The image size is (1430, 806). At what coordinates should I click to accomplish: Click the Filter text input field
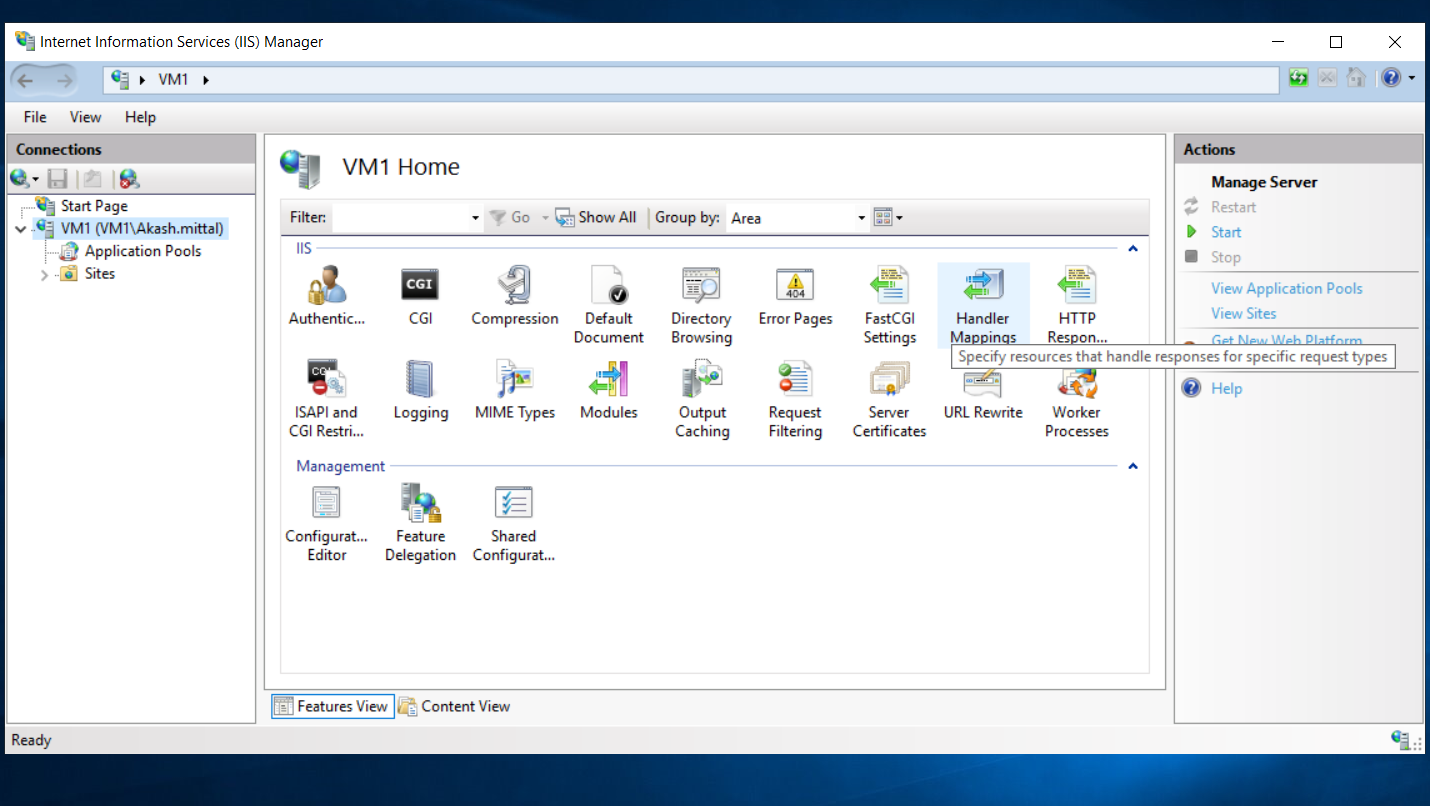400,218
